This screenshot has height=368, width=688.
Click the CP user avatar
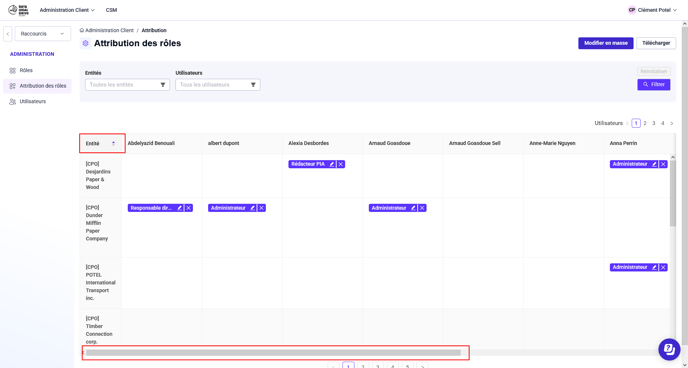[632, 10]
